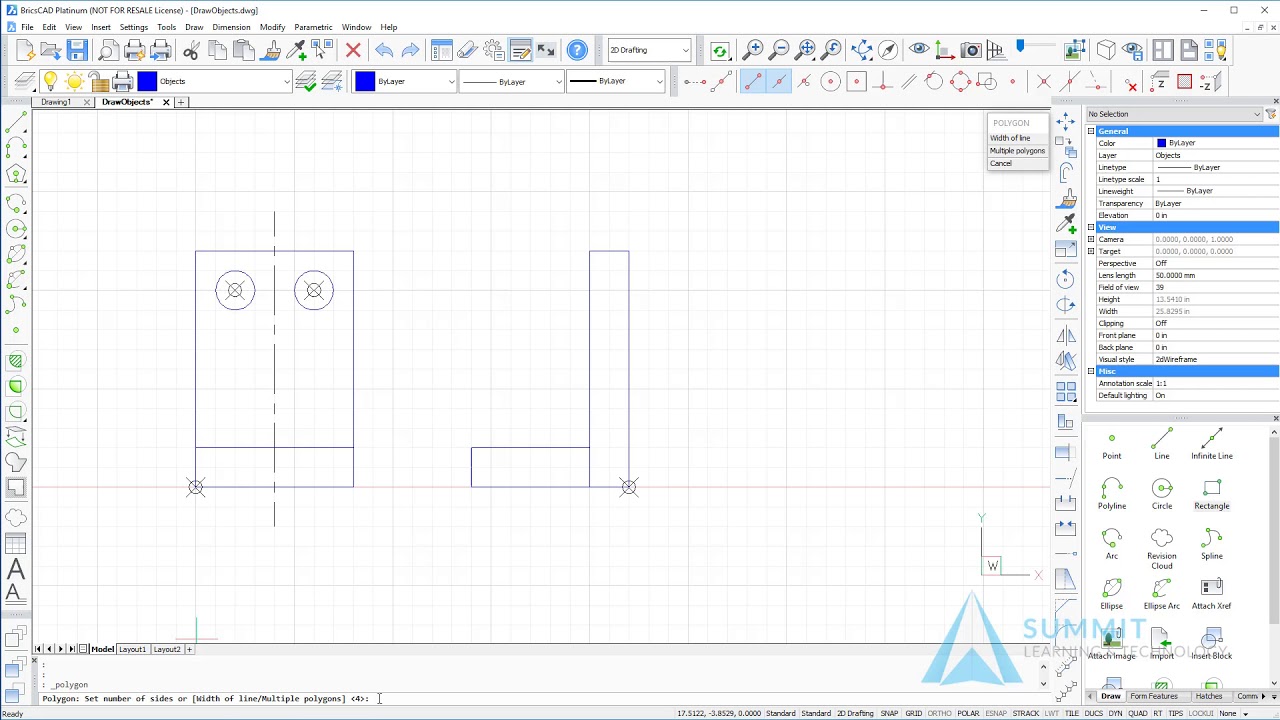Screen dimensions: 1280x720
Task: Open the No Selection dropdown in properties
Action: 1173,114
